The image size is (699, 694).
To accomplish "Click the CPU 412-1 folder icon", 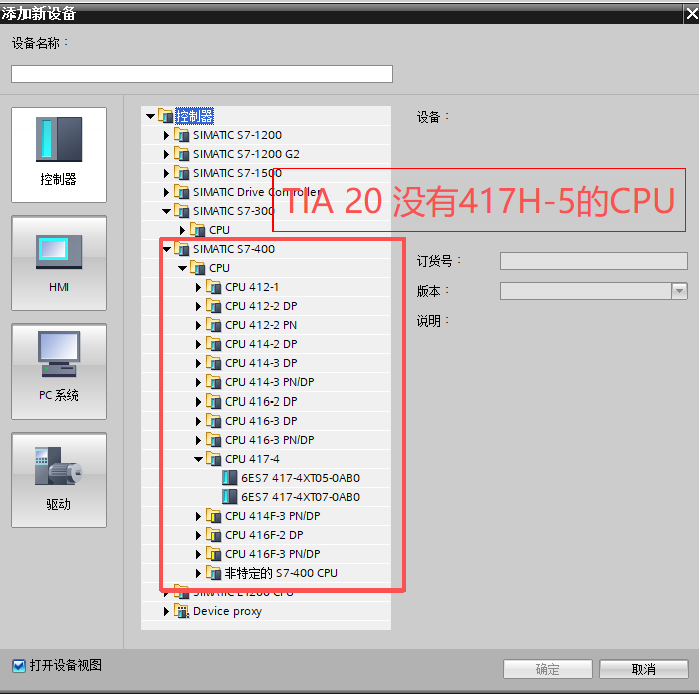I will click(x=214, y=287).
